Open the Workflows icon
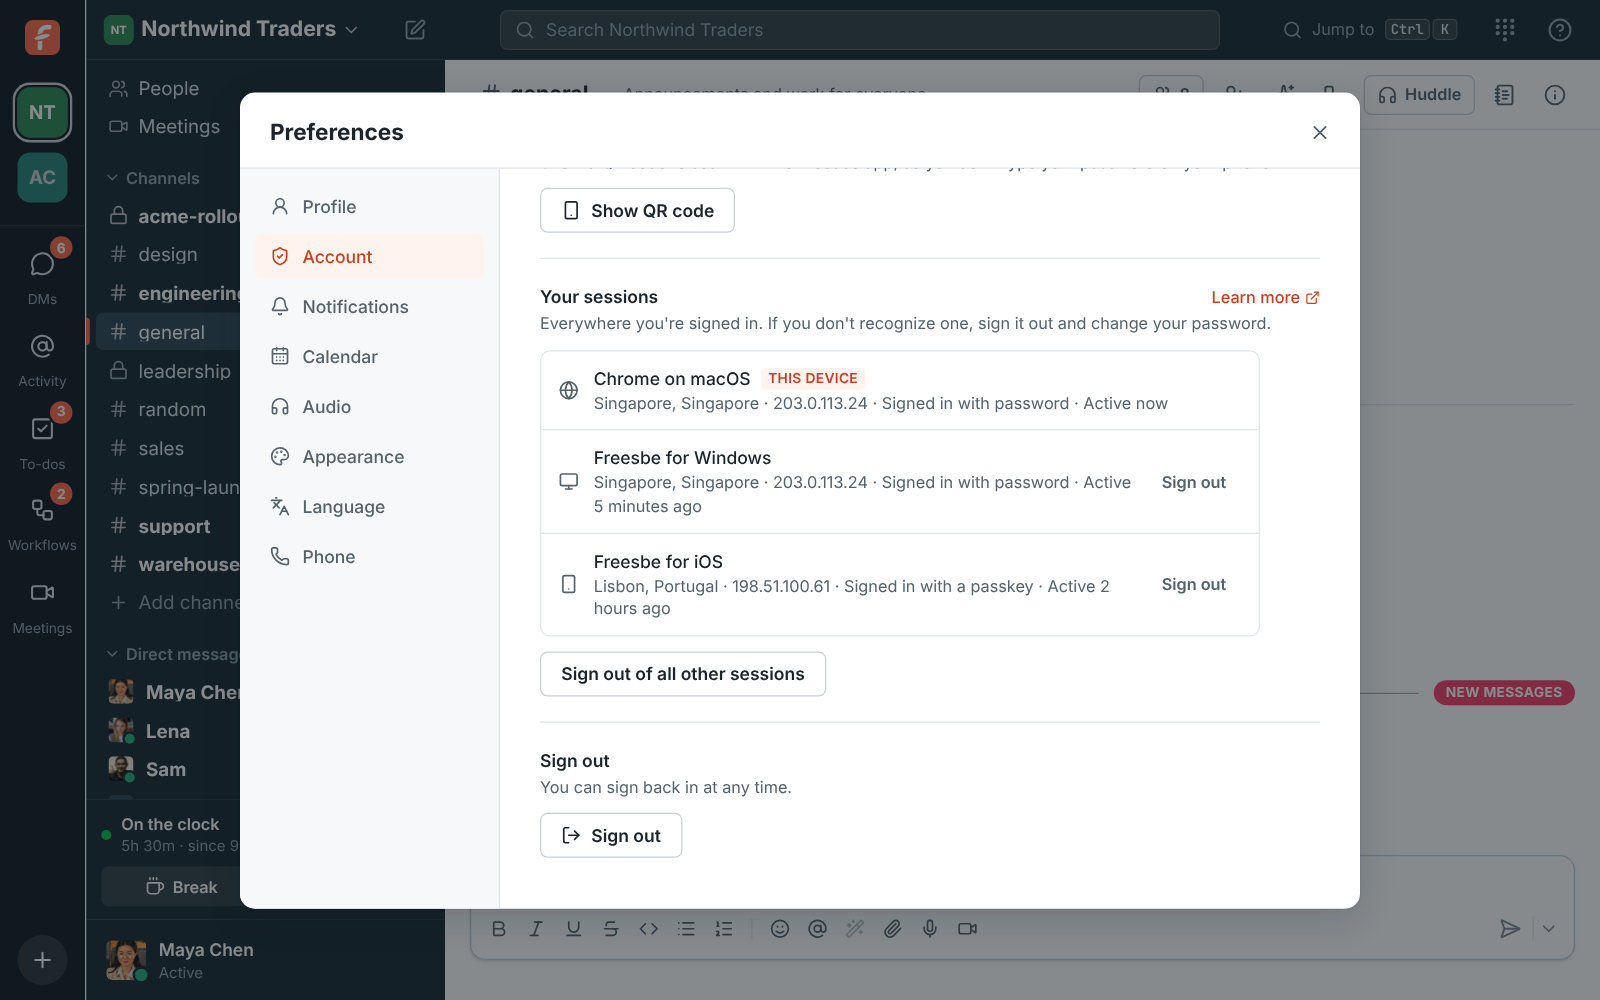The height and width of the screenshot is (1000, 1600). (42, 511)
